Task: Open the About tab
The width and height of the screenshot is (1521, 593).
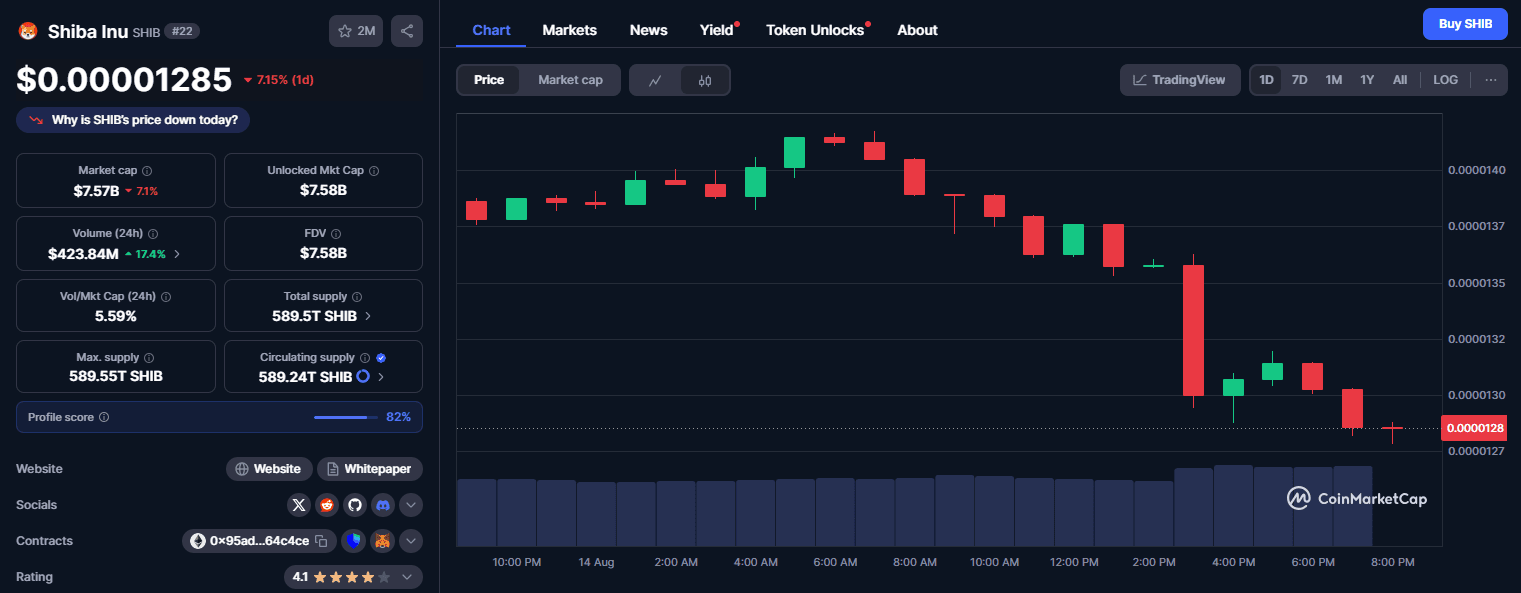Action: 917,30
